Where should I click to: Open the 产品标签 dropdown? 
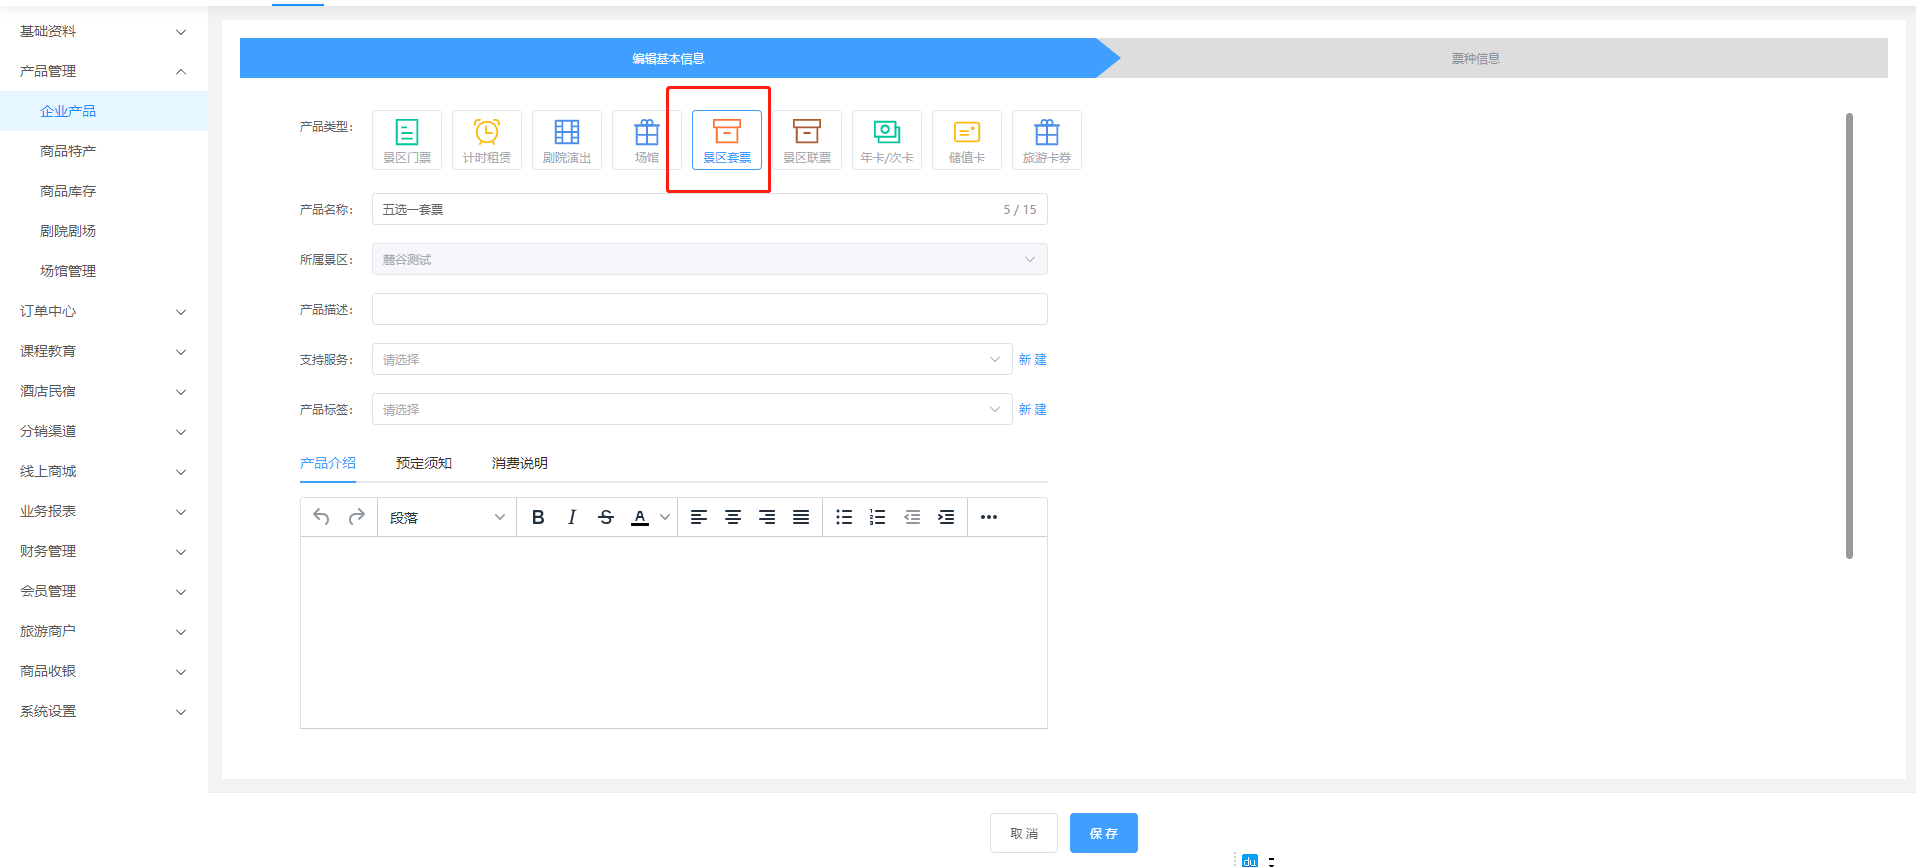(x=692, y=409)
